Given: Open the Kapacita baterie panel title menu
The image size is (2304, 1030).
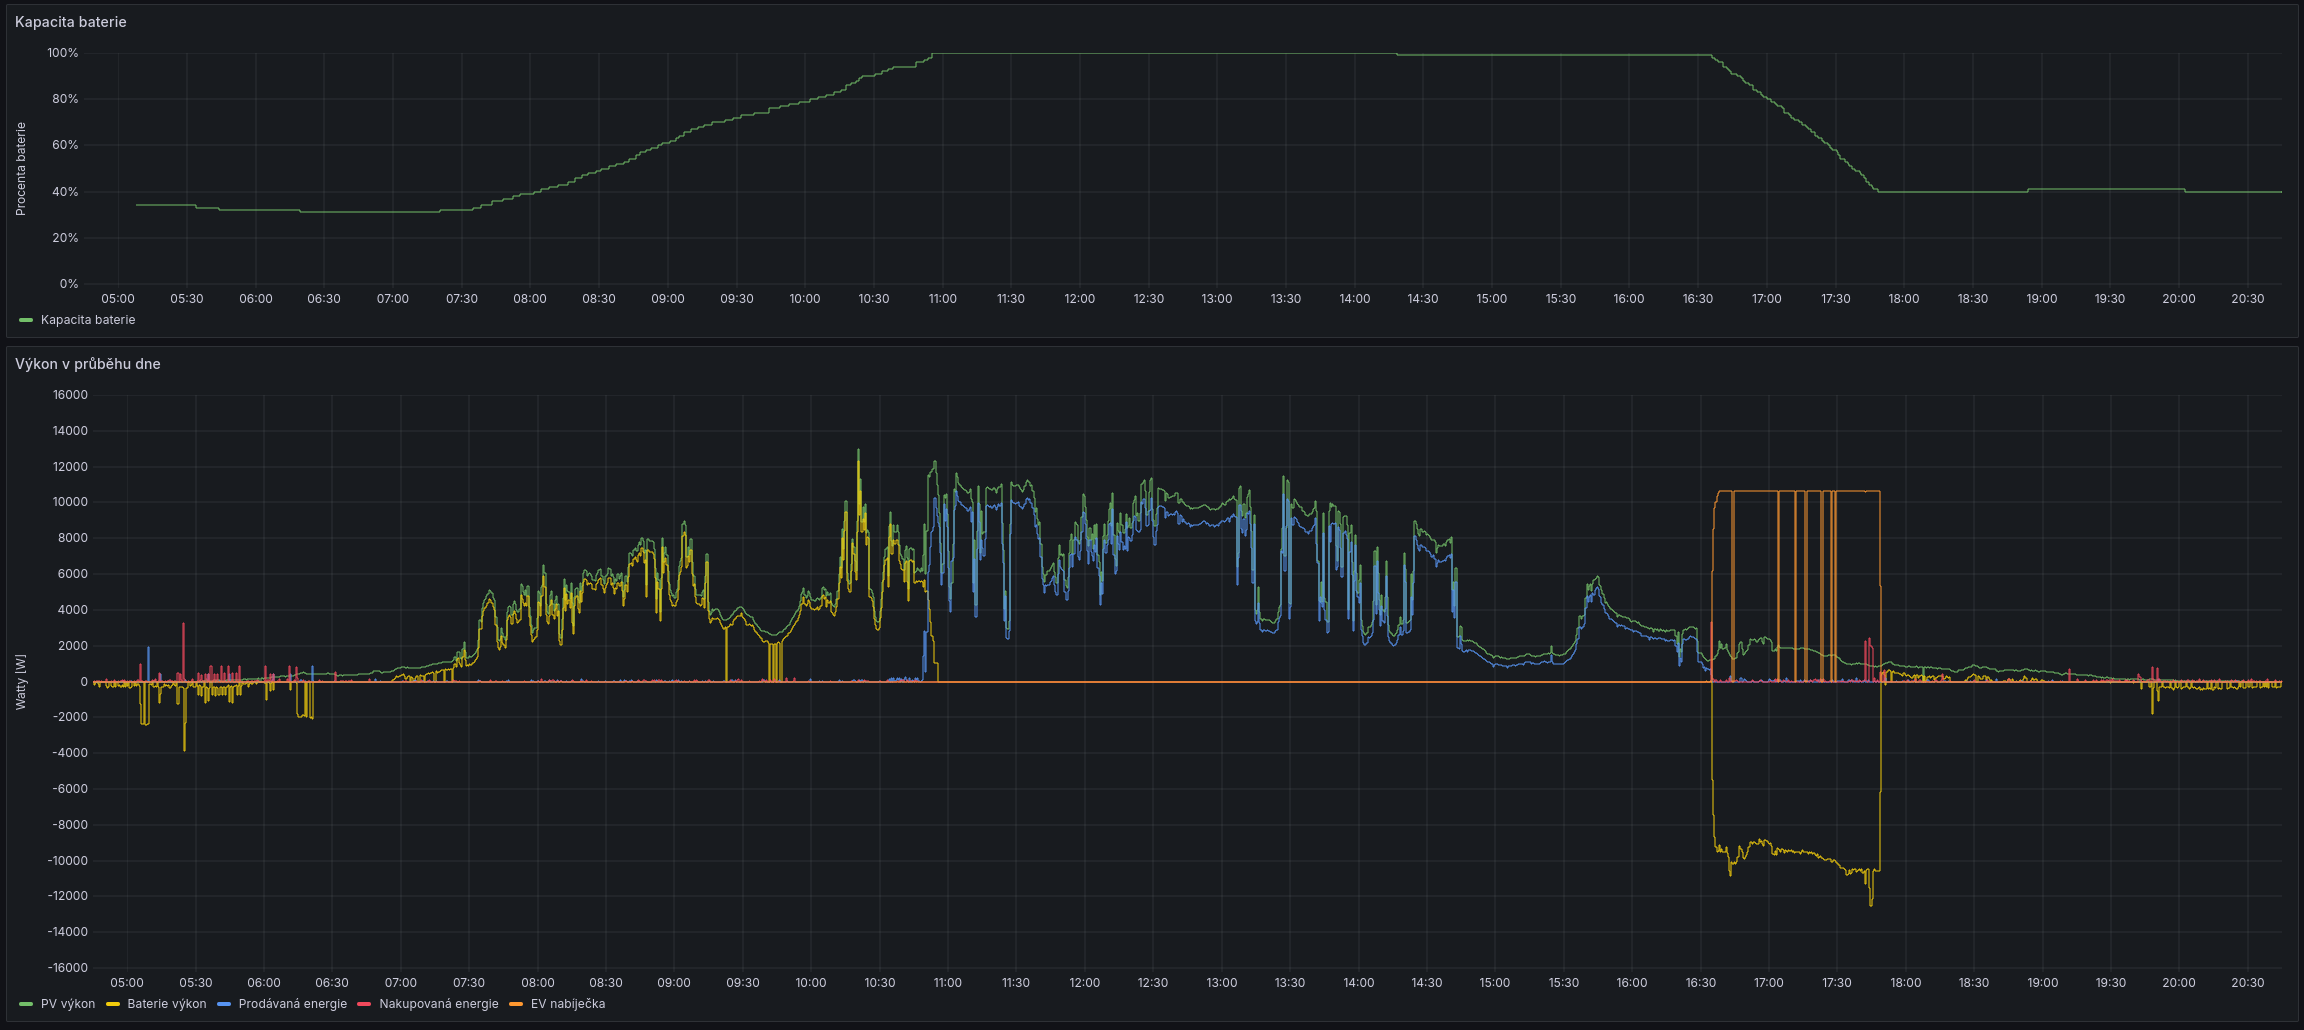Looking at the screenshot, I should pos(71,22).
